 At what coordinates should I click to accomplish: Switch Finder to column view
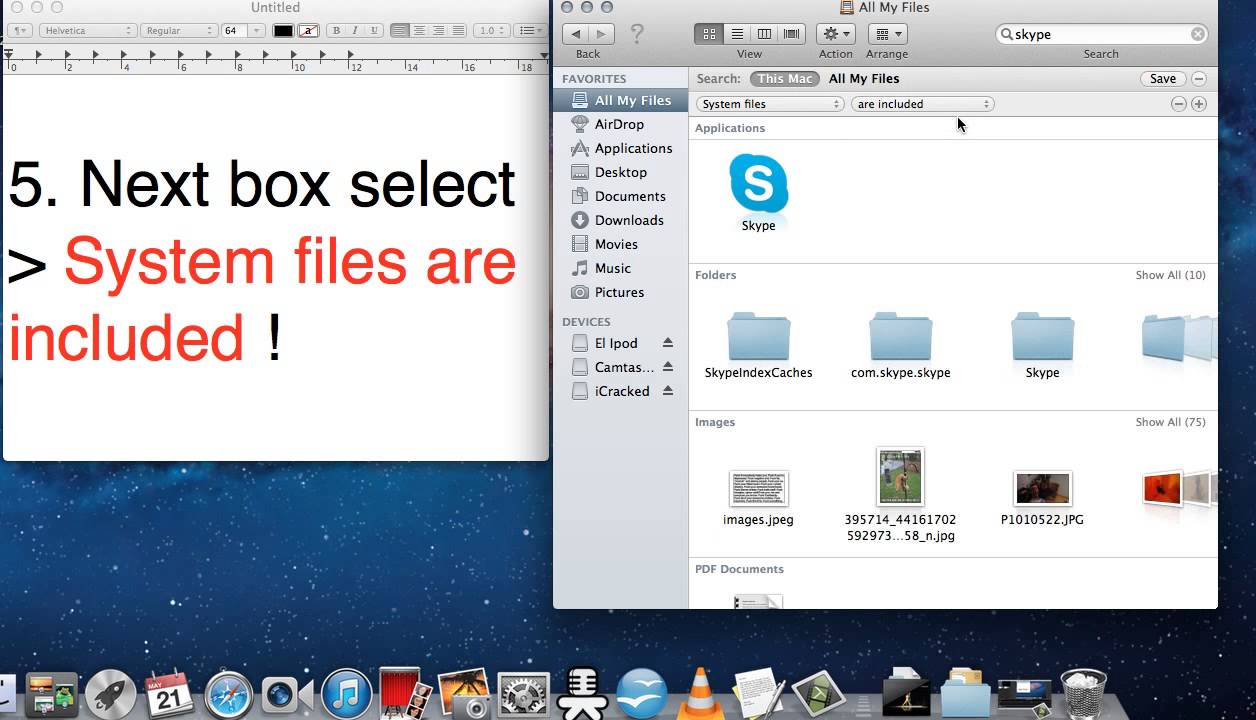(764, 34)
